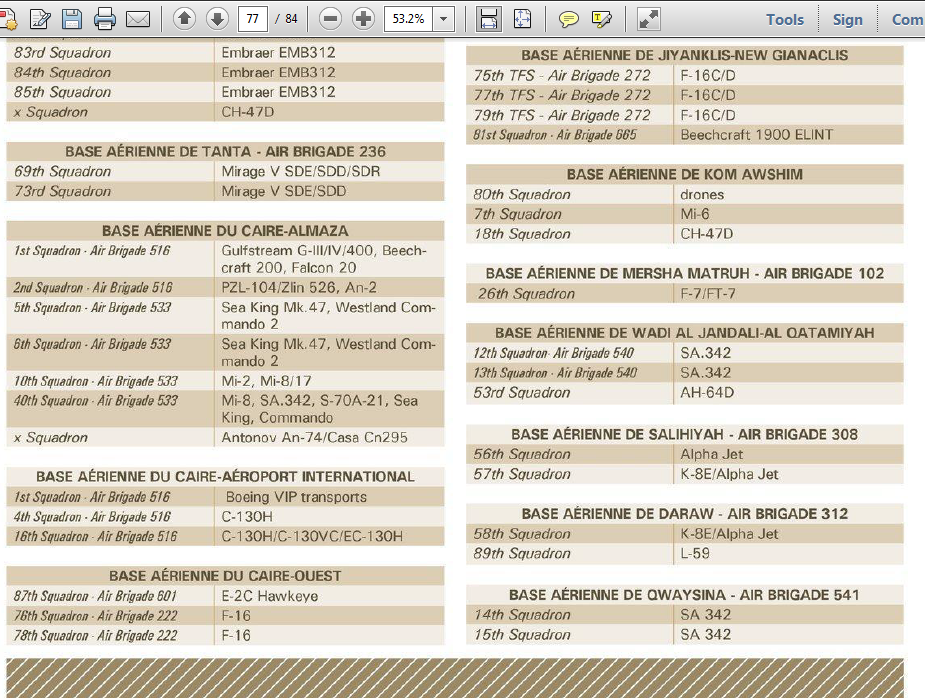
Task: Click "87th Squadron - Air Brigade 601" text
Action: pos(96,597)
